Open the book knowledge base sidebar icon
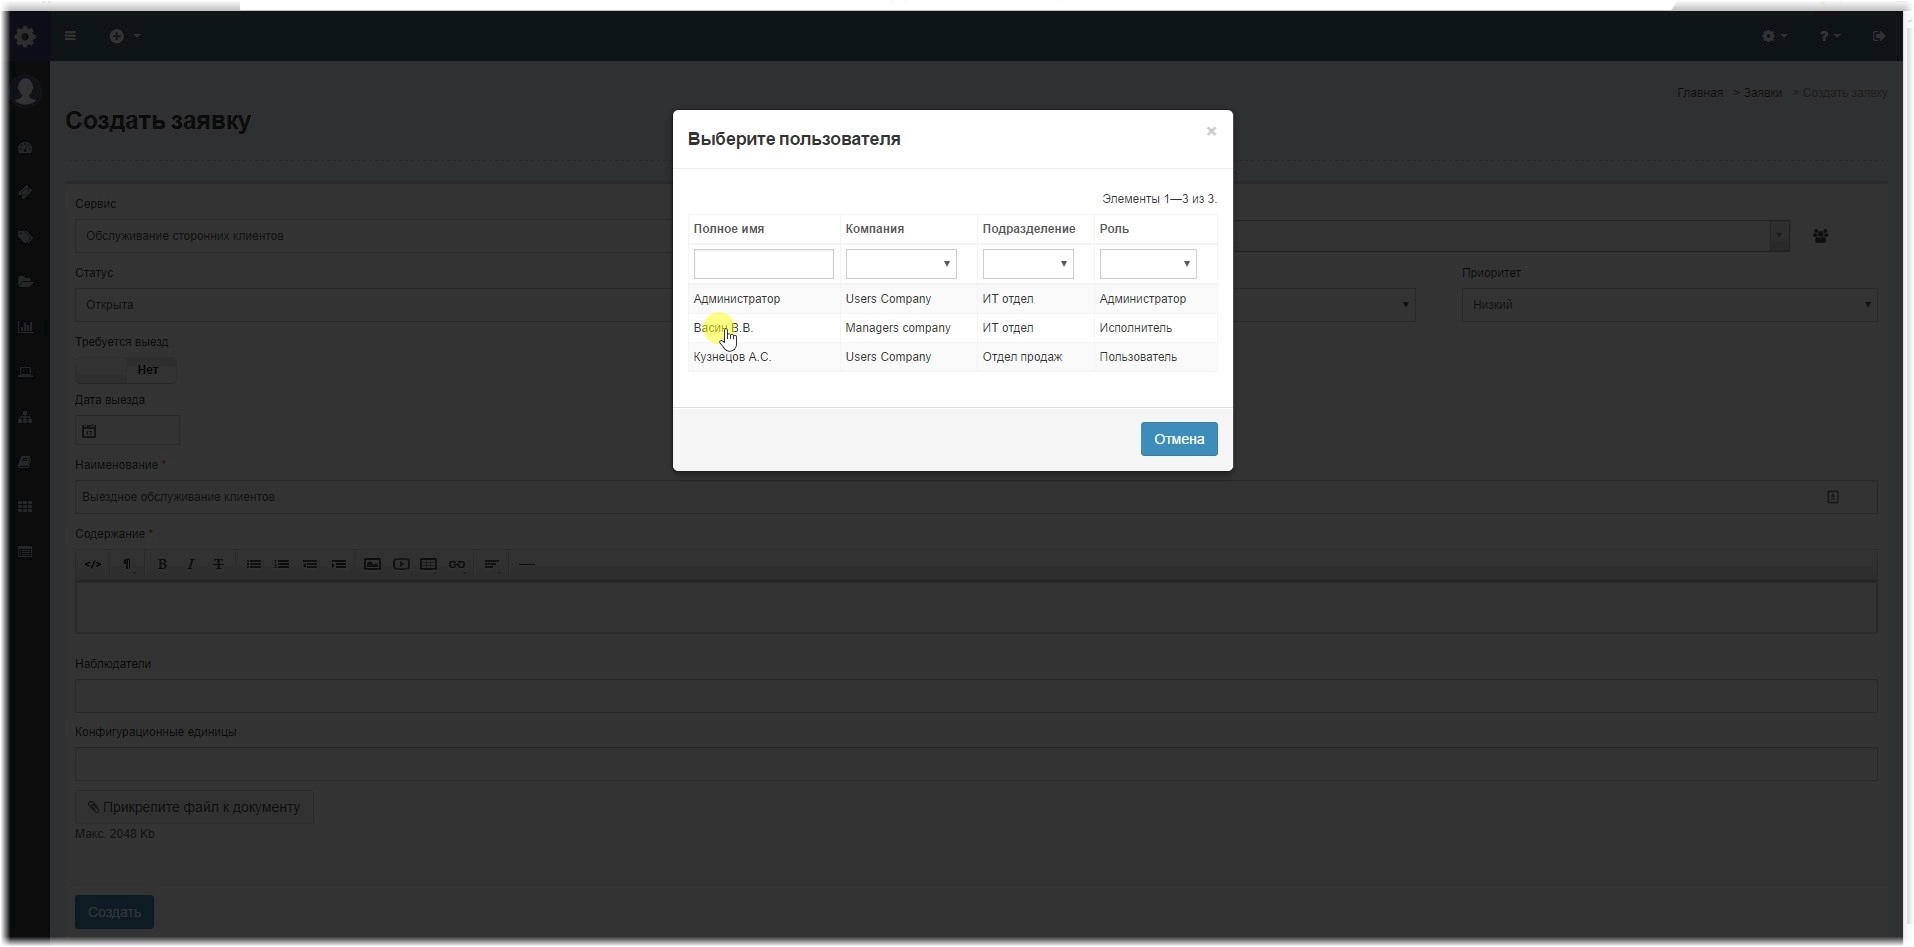The image size is (1914, 947). point(26,462)
